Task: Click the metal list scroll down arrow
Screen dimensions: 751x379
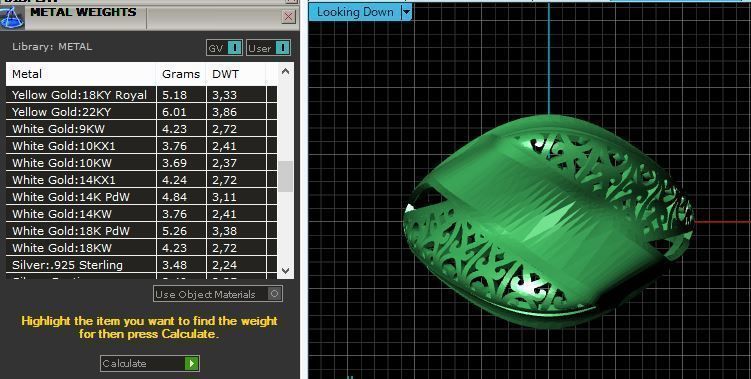Action: (285, 271)
